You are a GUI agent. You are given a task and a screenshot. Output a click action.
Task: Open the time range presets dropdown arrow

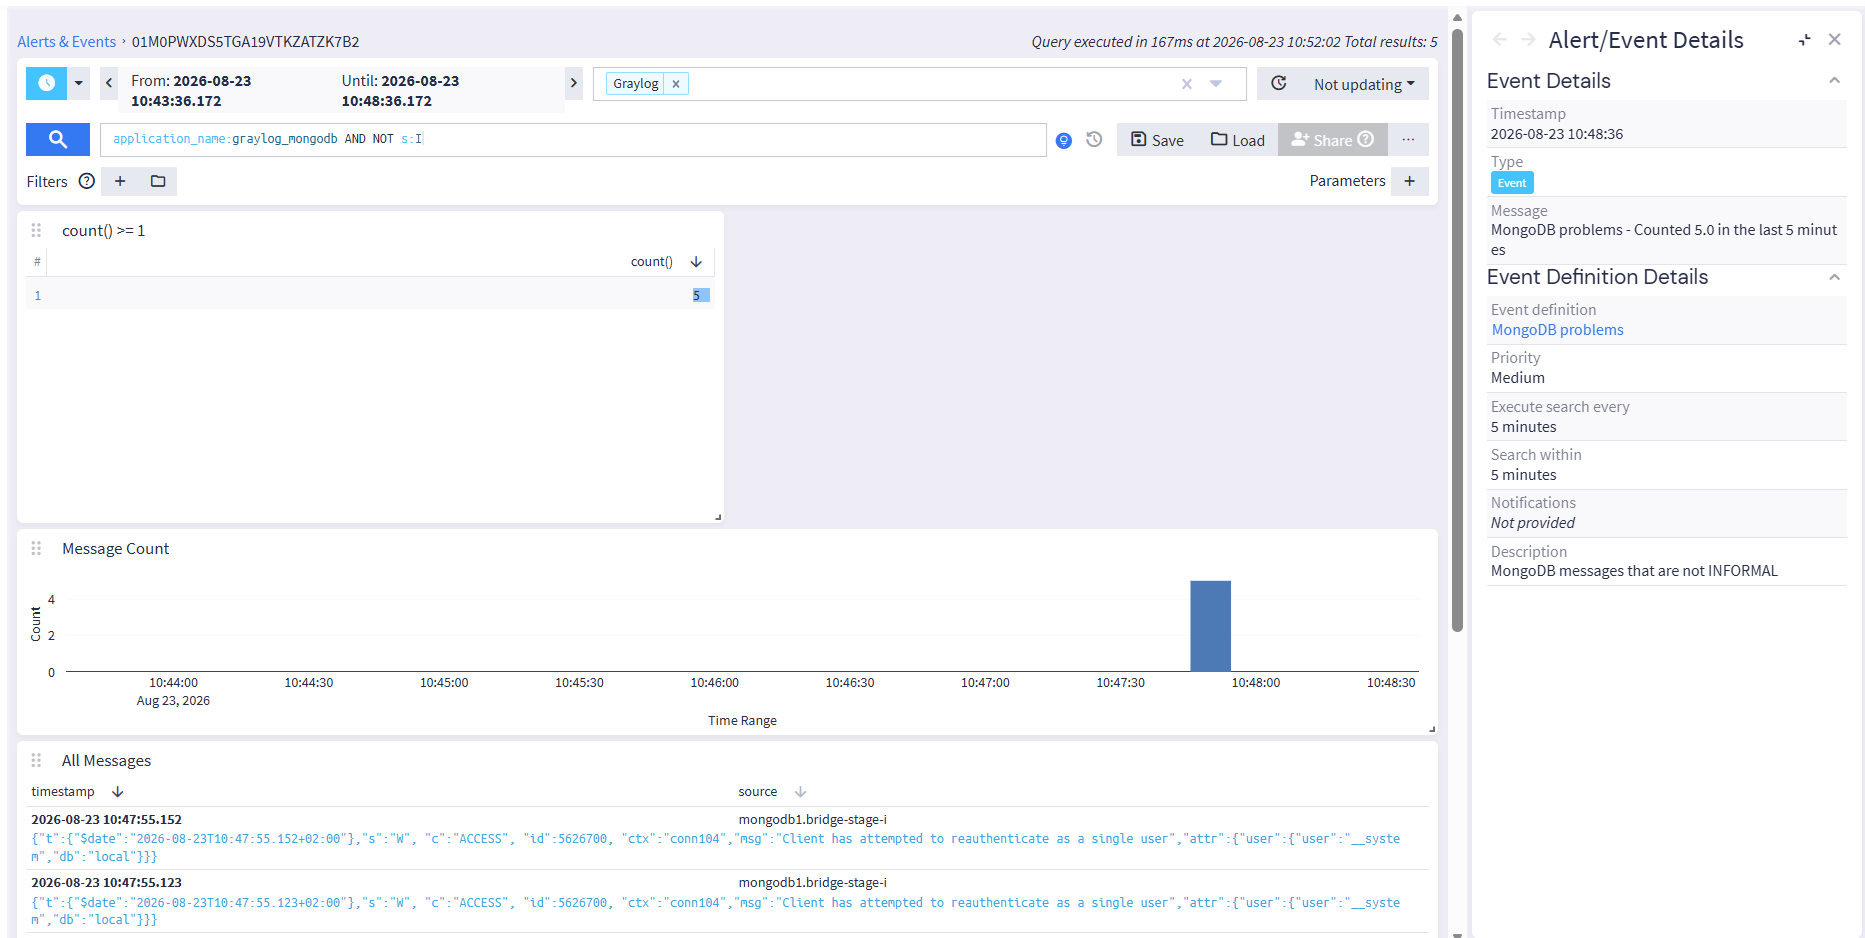coord(79,83)
